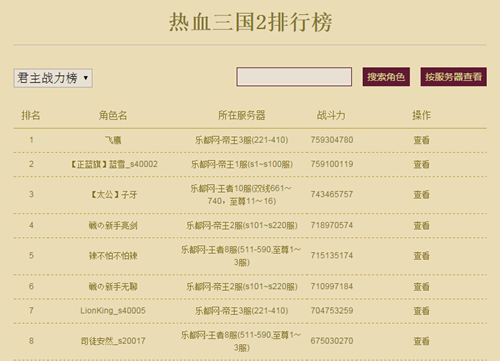Click rank 6 character name cell
Image resolution: width=500 pixels, height=361 pixels.
tap(113, 287)
